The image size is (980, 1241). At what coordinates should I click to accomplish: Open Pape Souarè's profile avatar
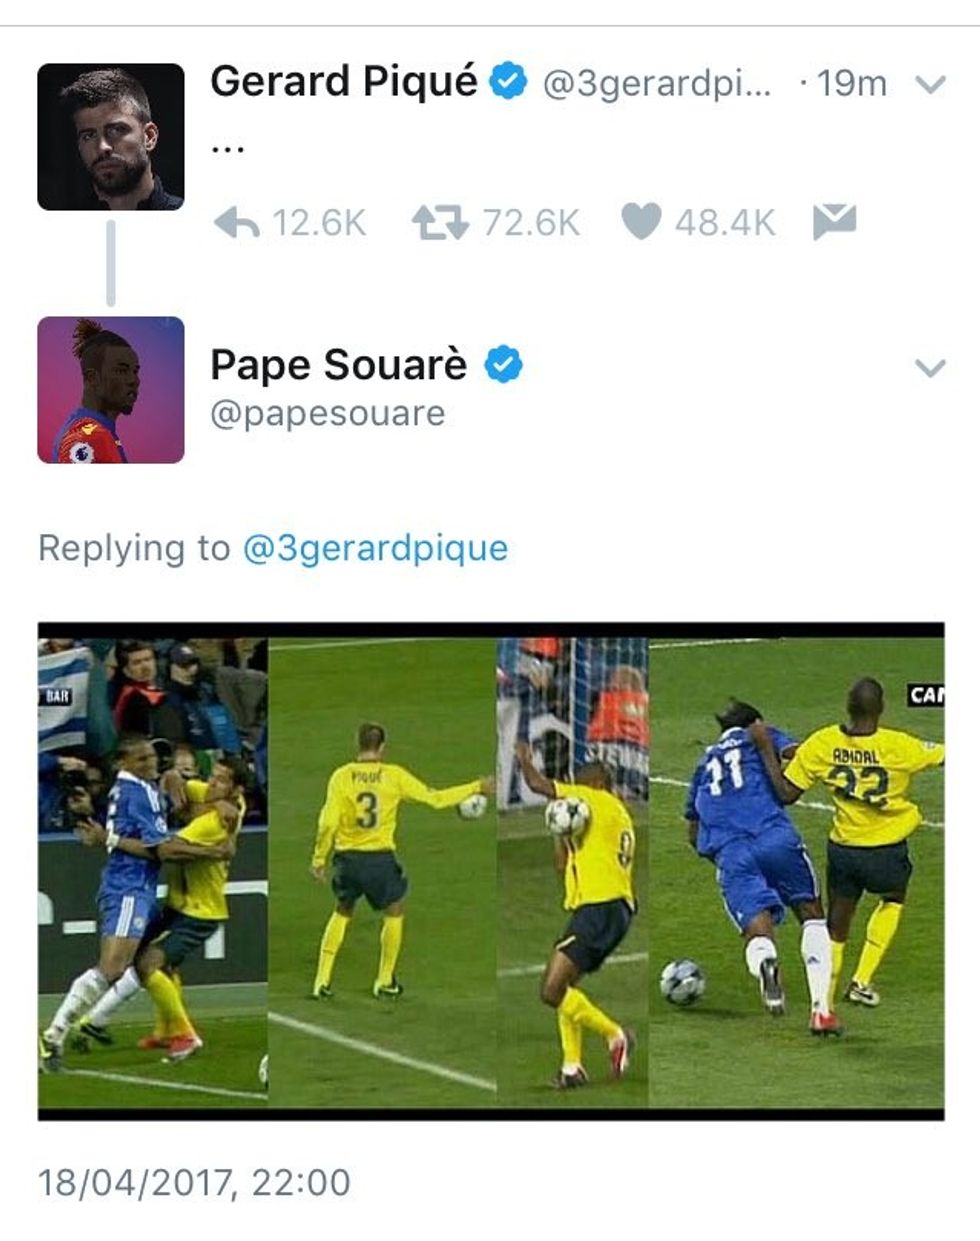pos(111,390)
